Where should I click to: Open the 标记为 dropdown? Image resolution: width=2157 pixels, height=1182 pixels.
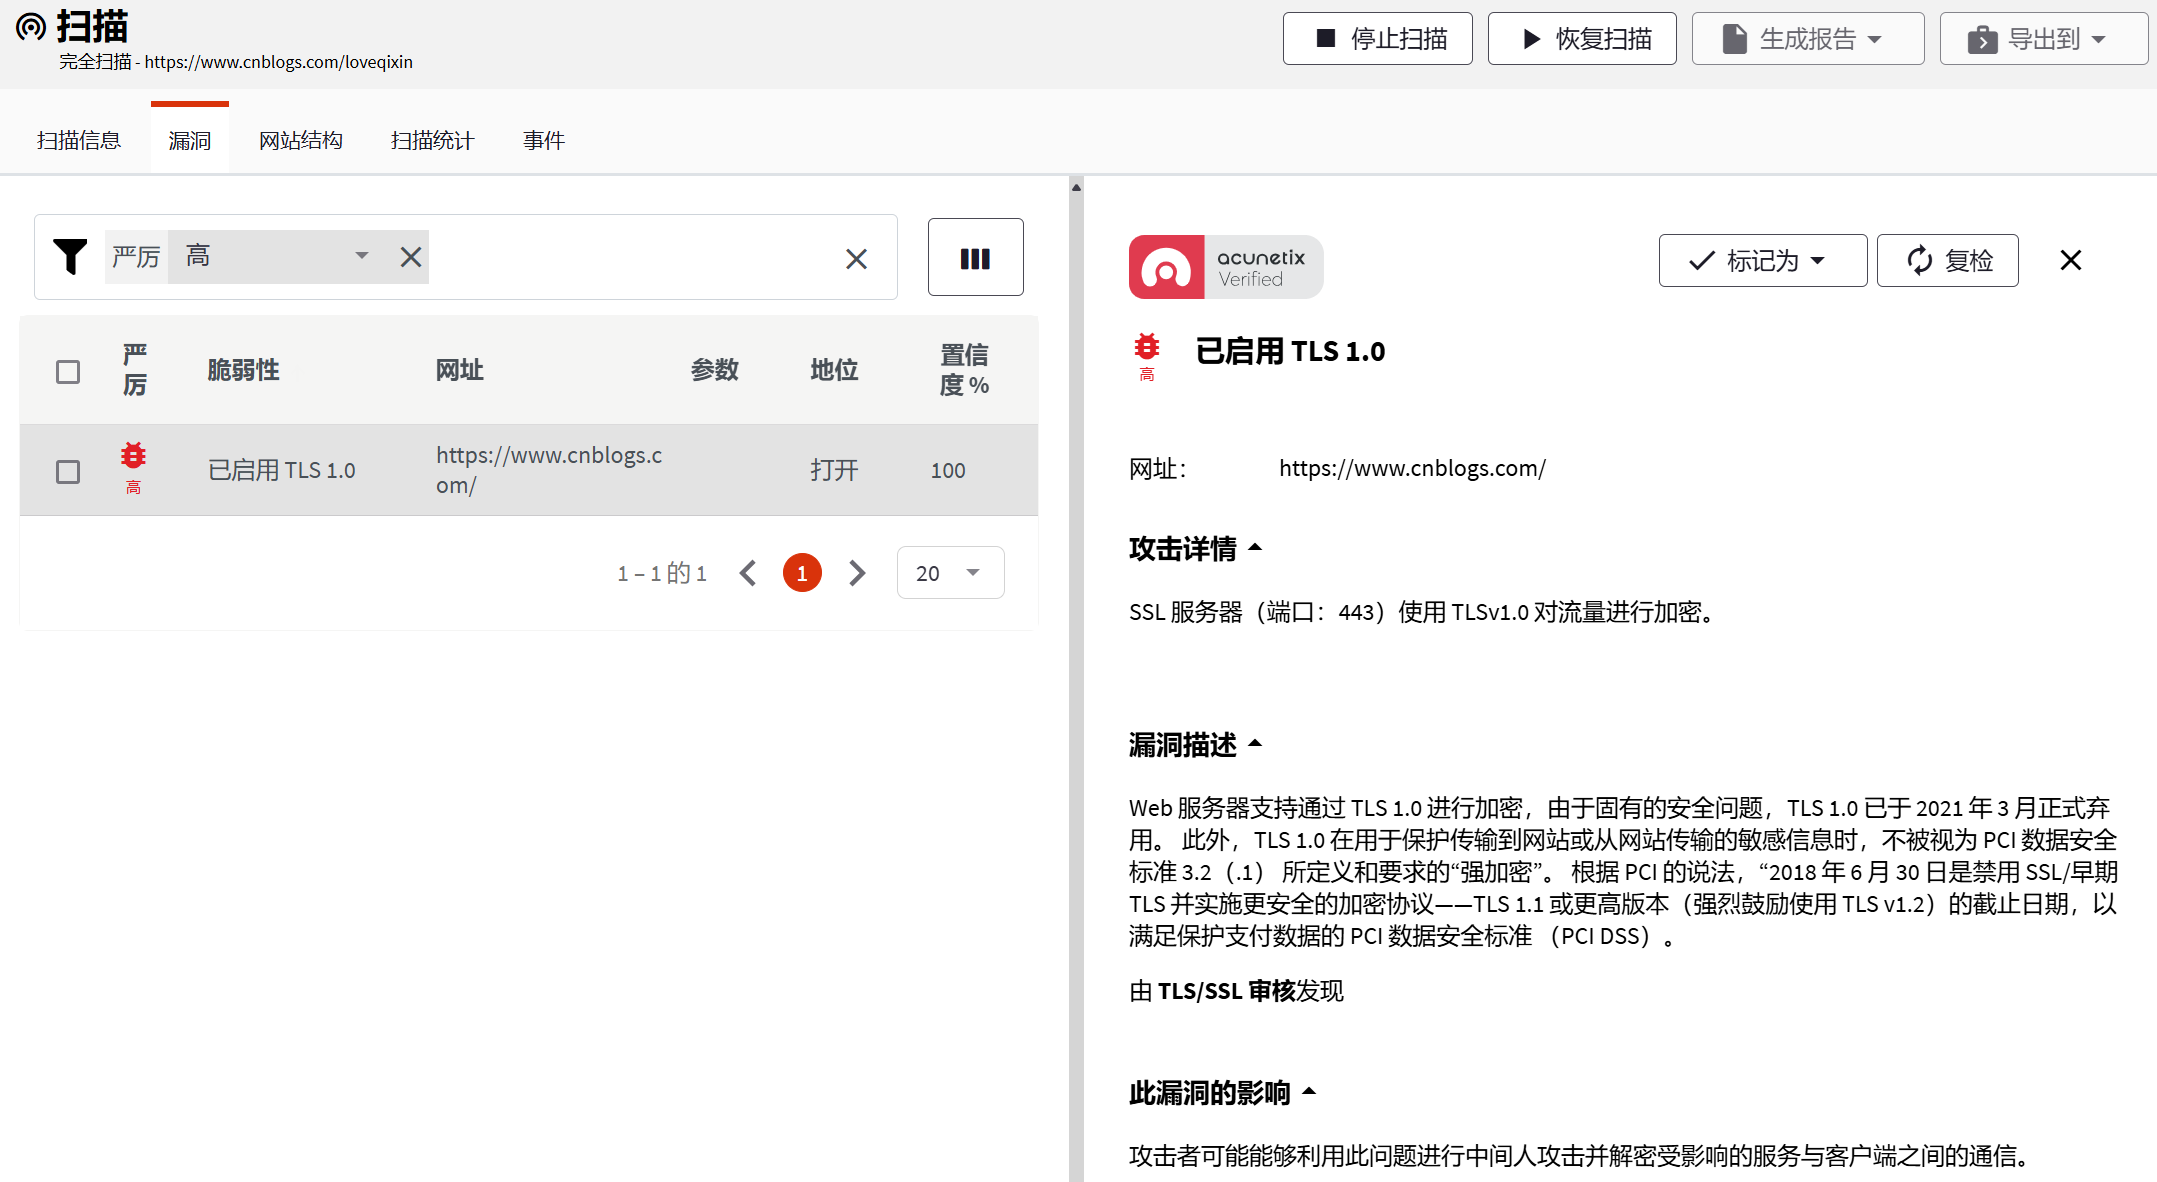click(1762, 260)
